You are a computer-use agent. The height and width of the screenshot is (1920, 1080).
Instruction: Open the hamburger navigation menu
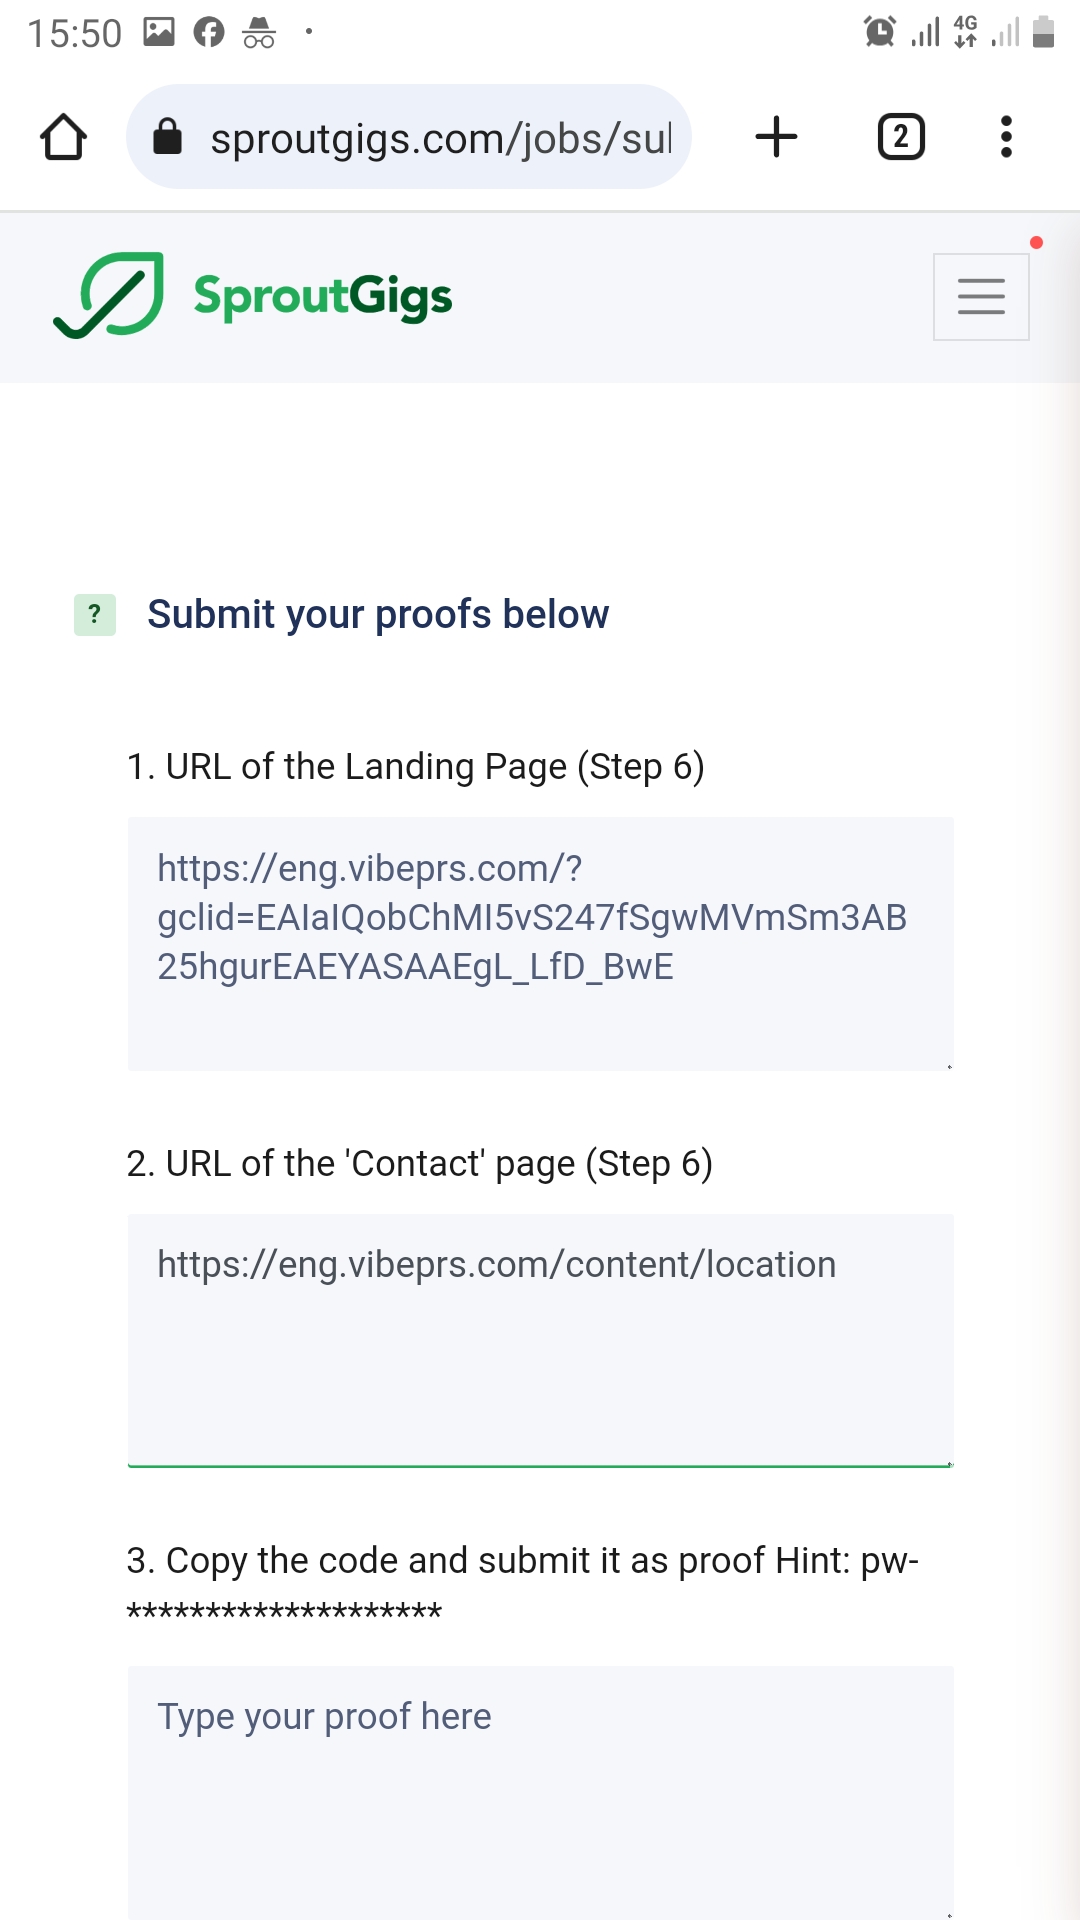point(980,296)
